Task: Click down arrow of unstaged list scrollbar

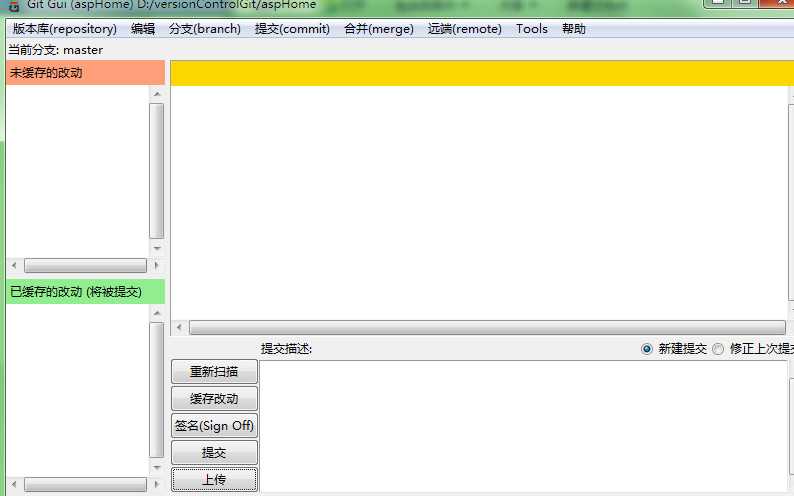Action: (157, 248)
